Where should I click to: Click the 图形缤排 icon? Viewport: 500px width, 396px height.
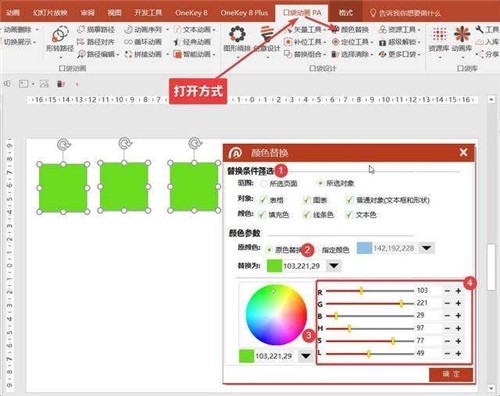pyautogui.click(x=237, y=34)
